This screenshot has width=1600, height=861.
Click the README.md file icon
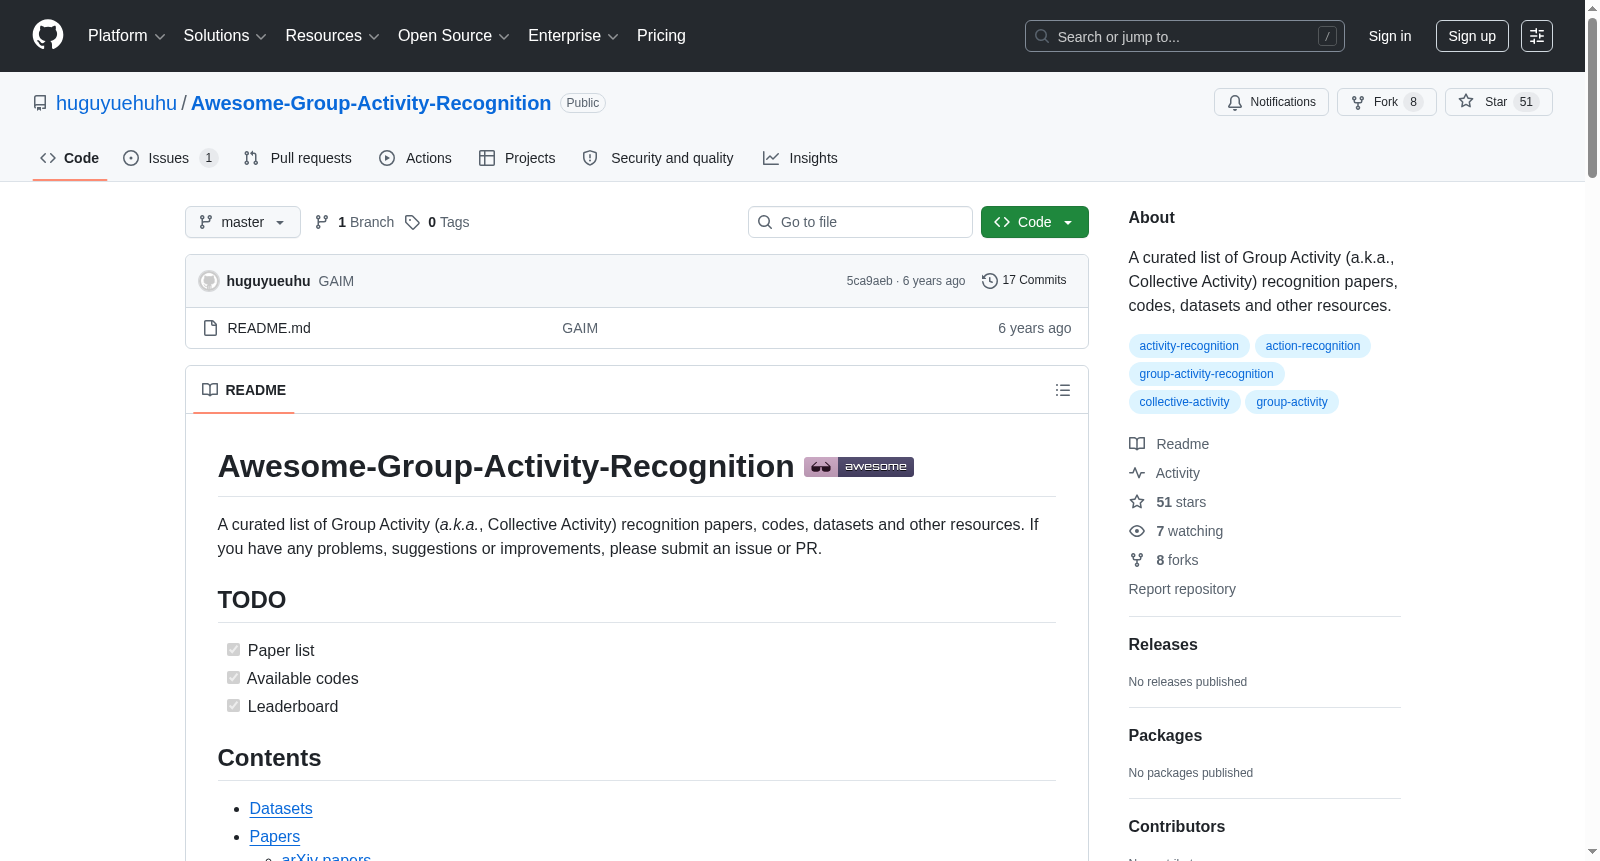point(210,328)
